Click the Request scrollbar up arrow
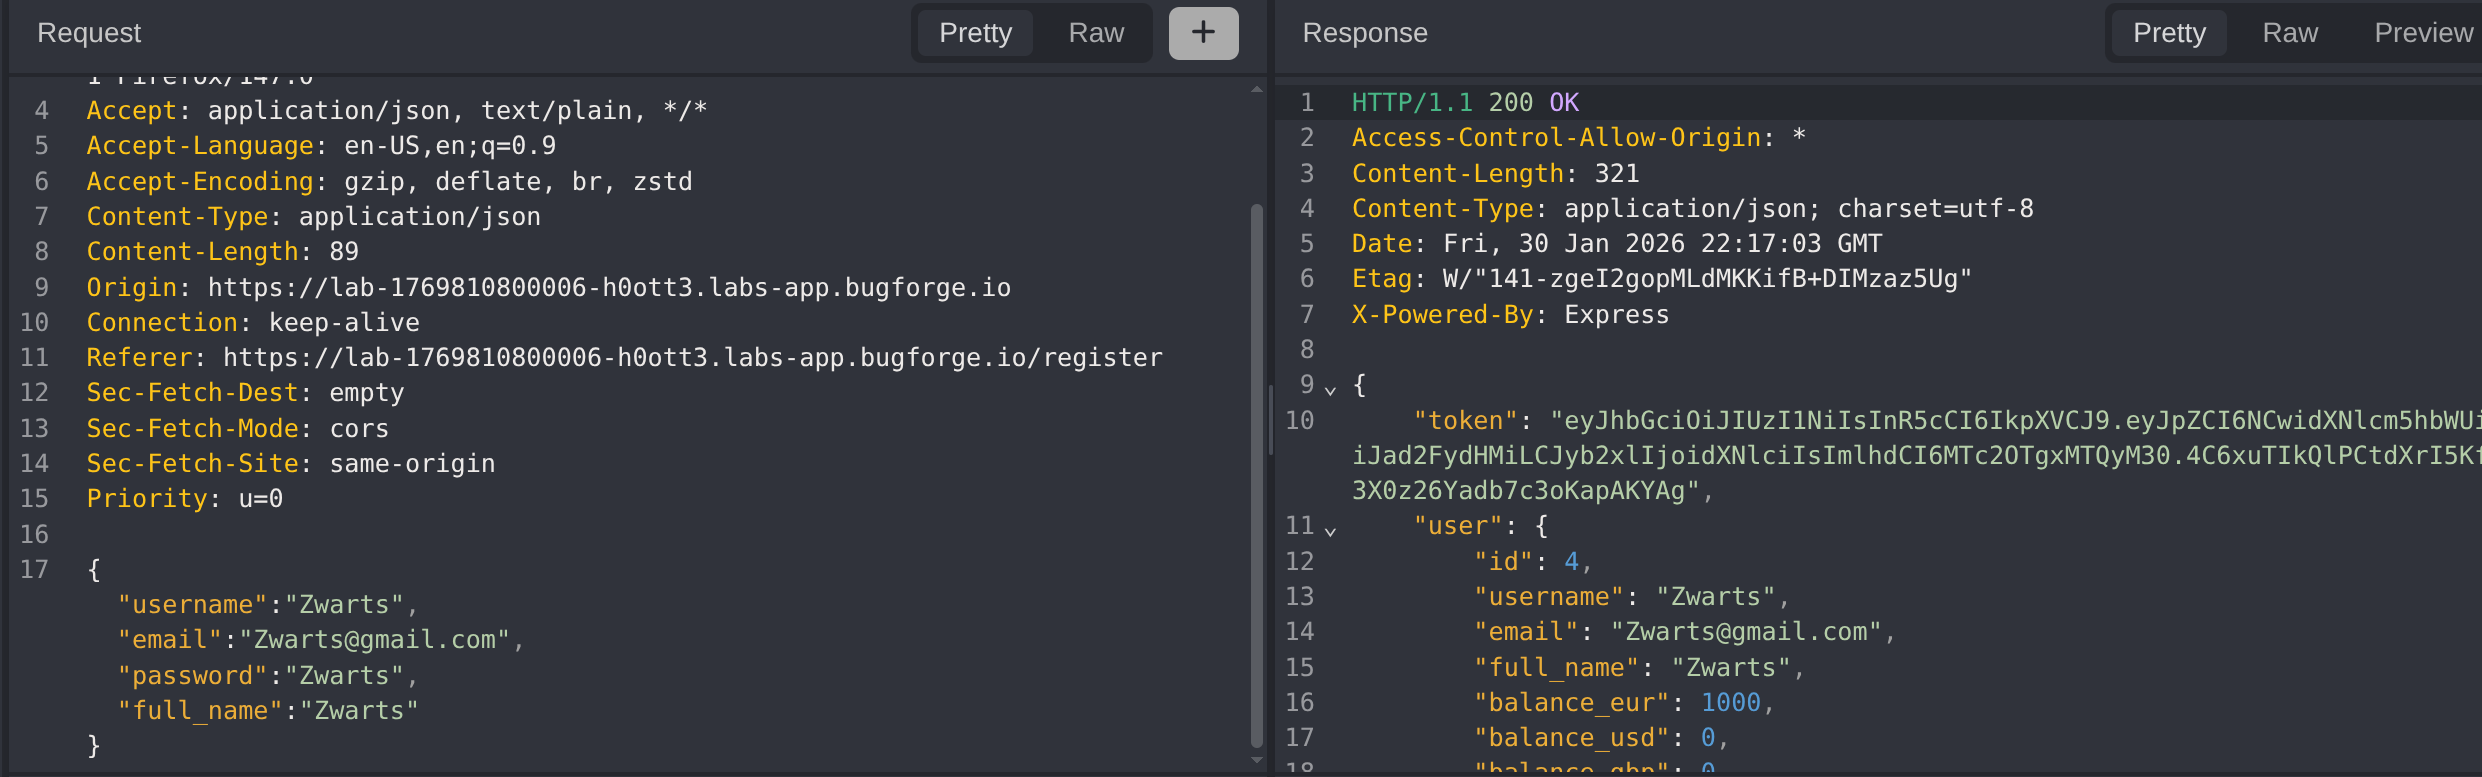The image size is (2482, 777). point(1257,90)
